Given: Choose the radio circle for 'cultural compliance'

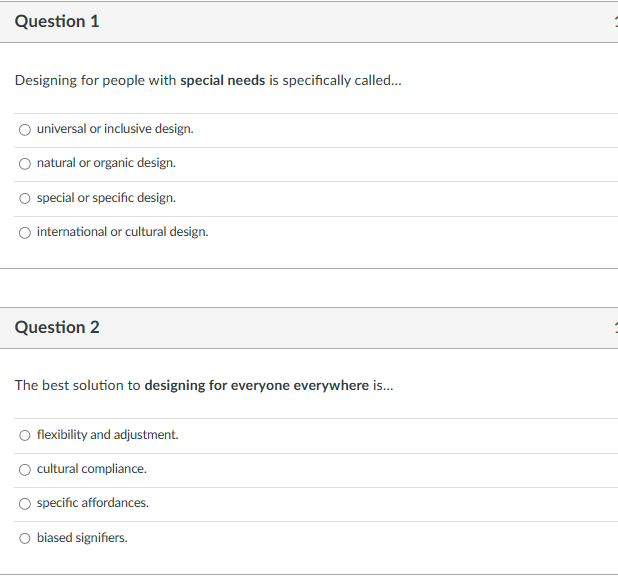Looking at the screenshot, I should (24, 469).
